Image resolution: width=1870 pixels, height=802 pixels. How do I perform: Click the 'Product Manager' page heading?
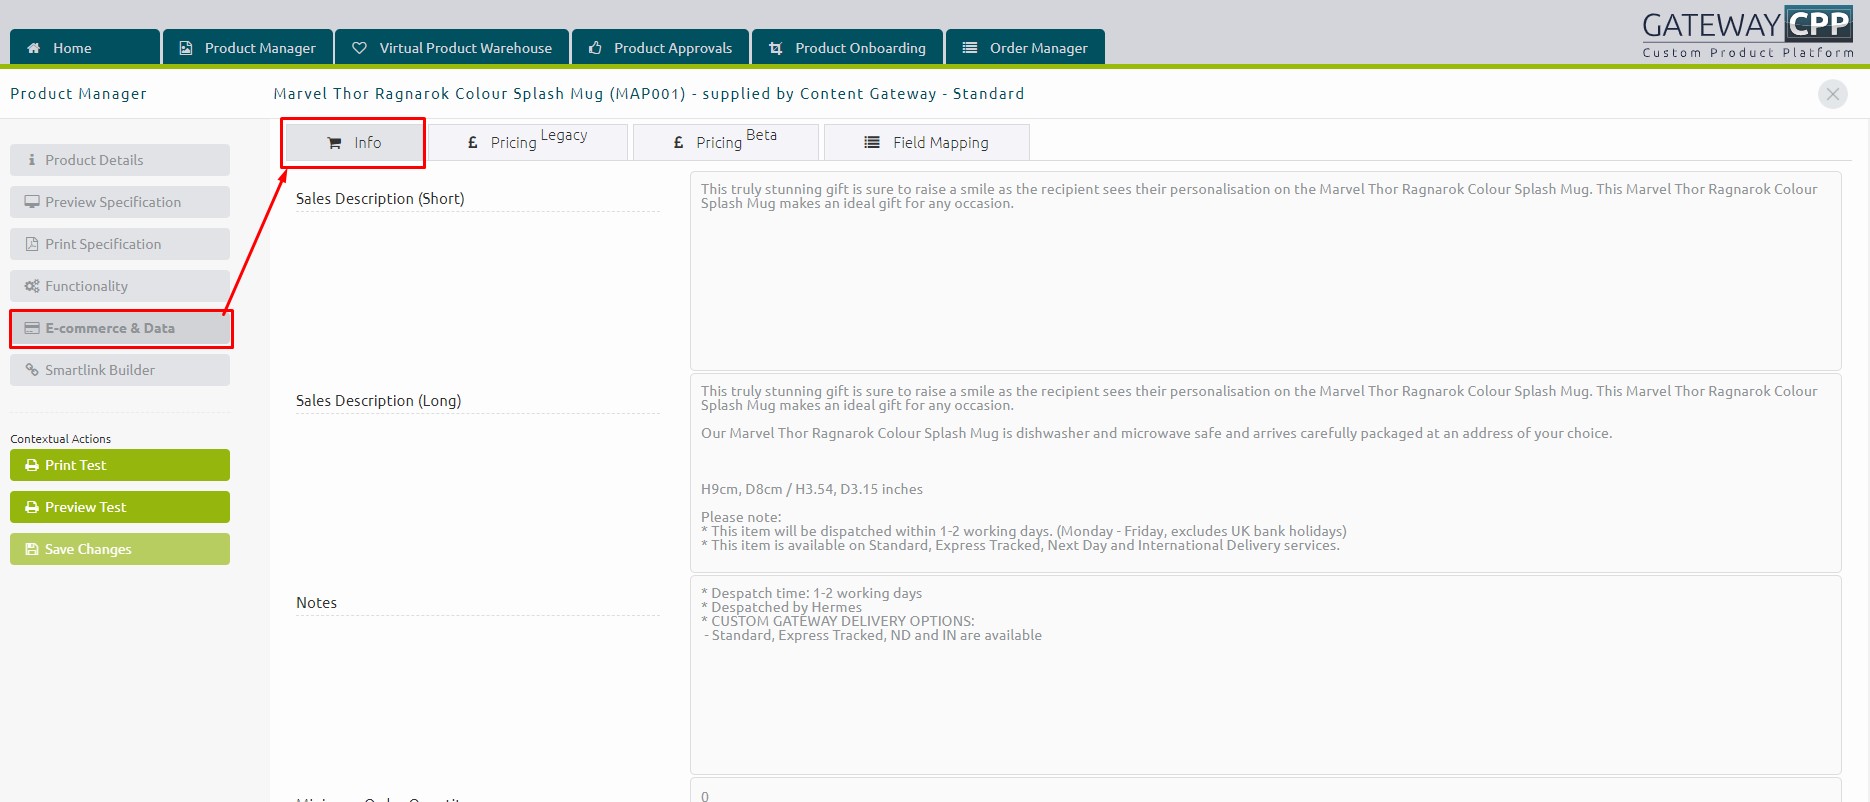point(78,94)
